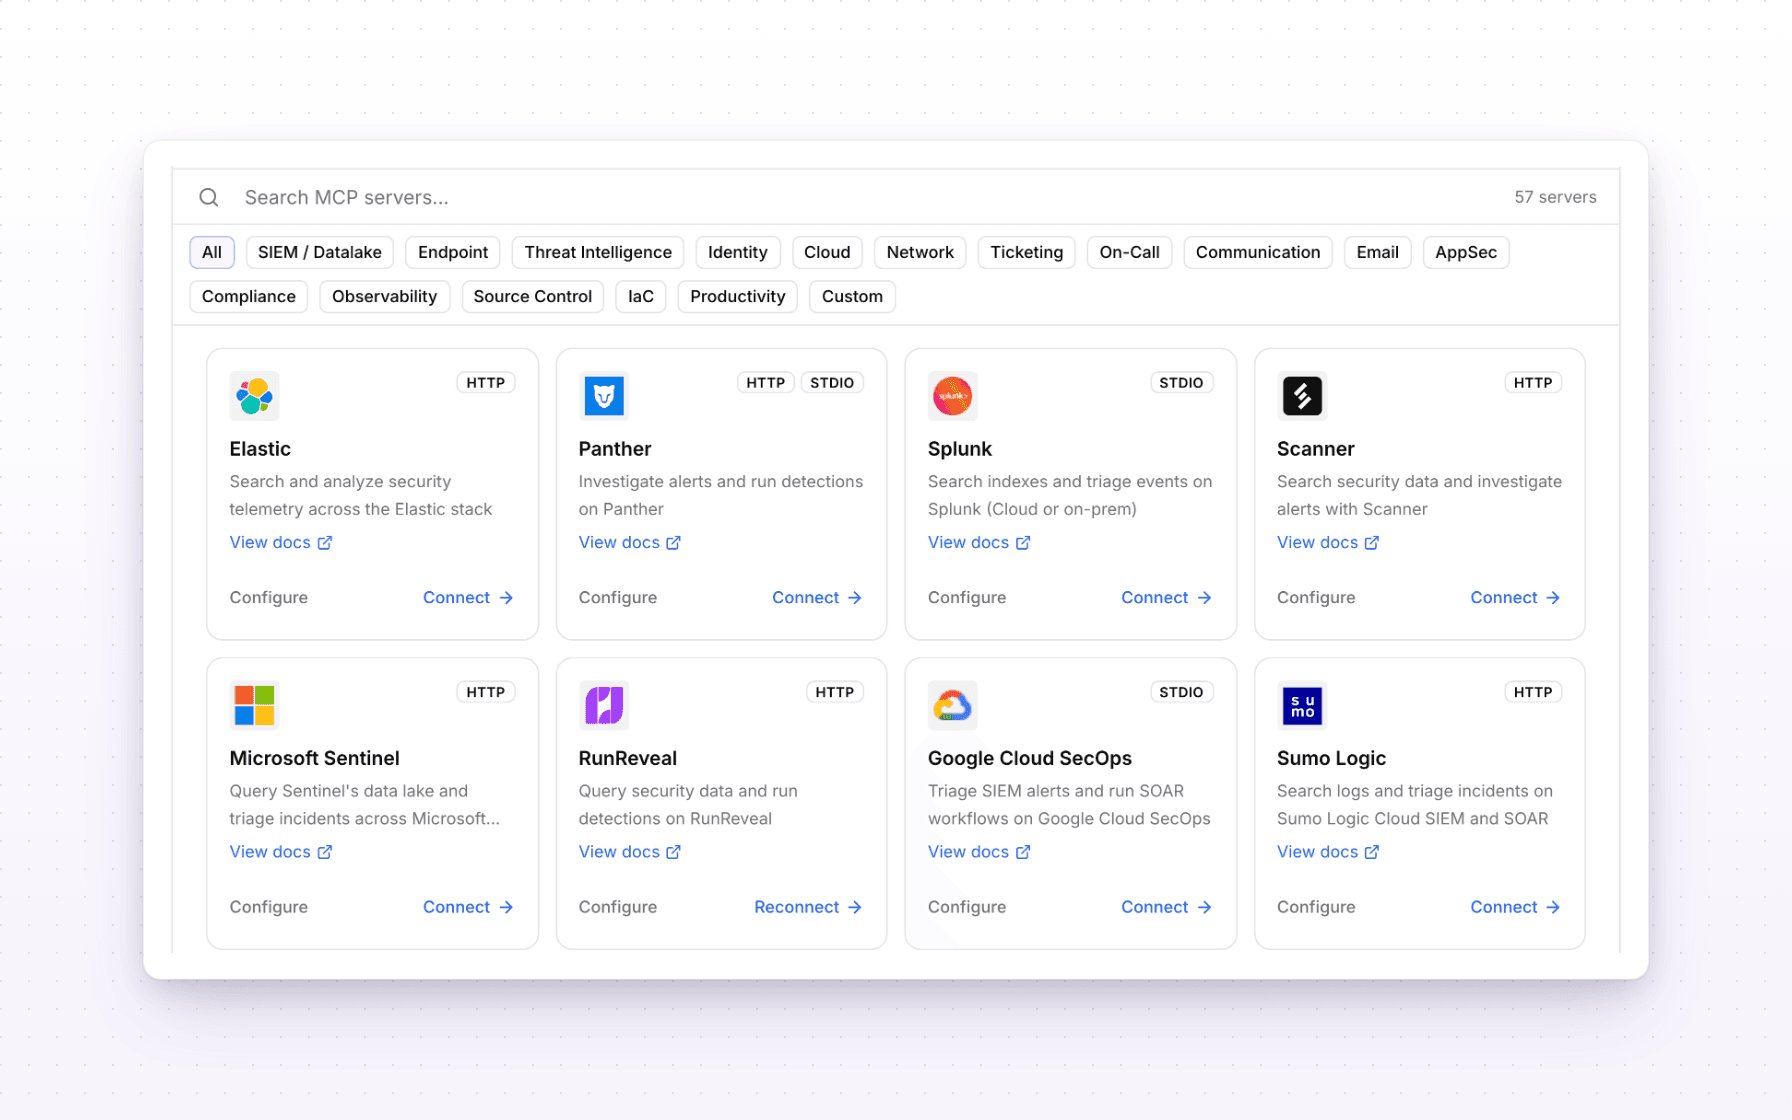The height and width of the screenshot is (1120, 1792).
Task: Click the Google Cloud SecOps logo
Action: [x=952, y=705]
